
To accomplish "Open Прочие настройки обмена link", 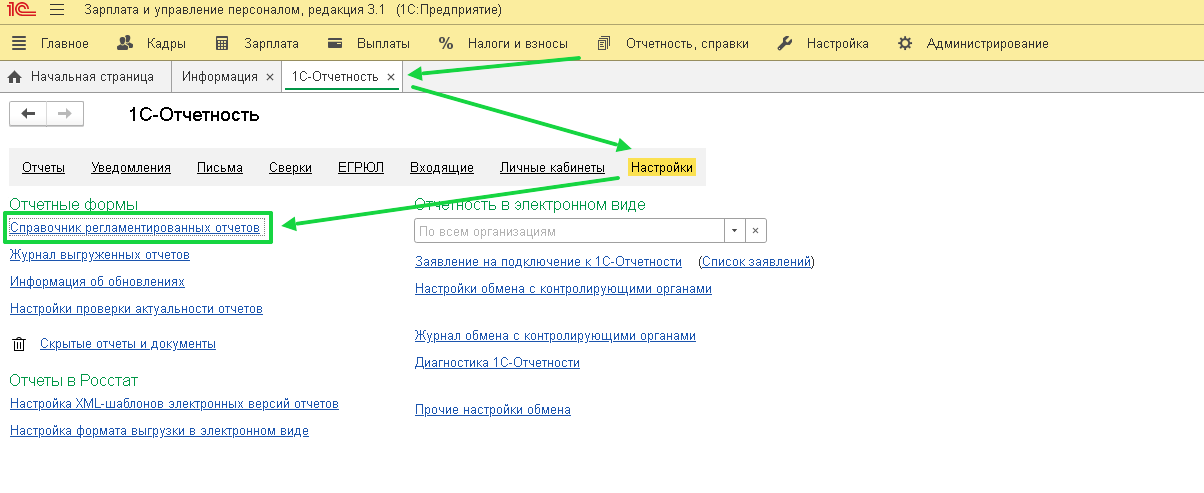I will (493, 410).
